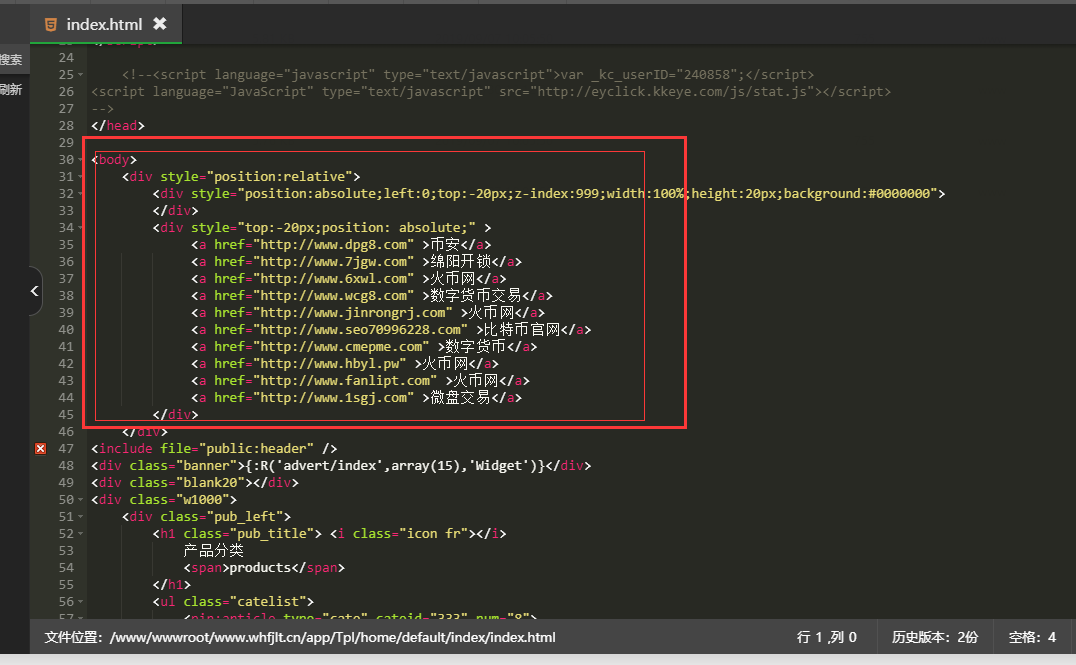Click the blank20 div on line 49
Screen dimensions: 1076x665
point(195,482)
